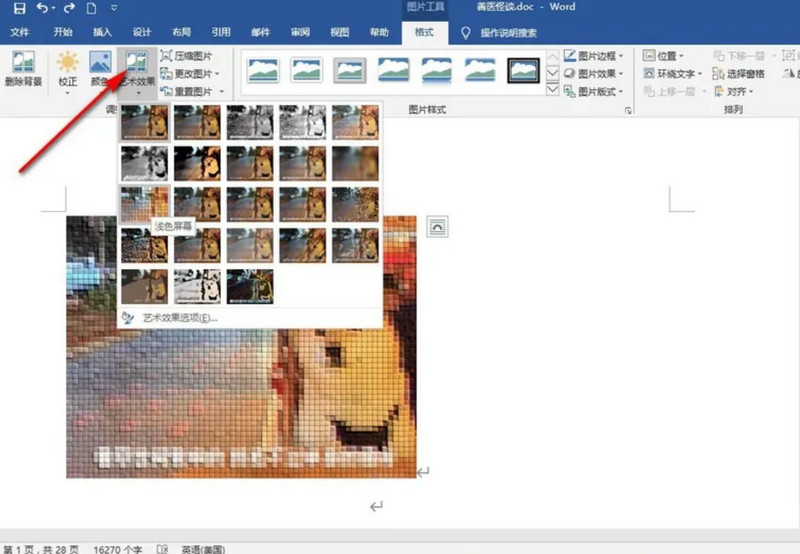Open the 环绕文字 wrap text dropdown

coord(672,73)
